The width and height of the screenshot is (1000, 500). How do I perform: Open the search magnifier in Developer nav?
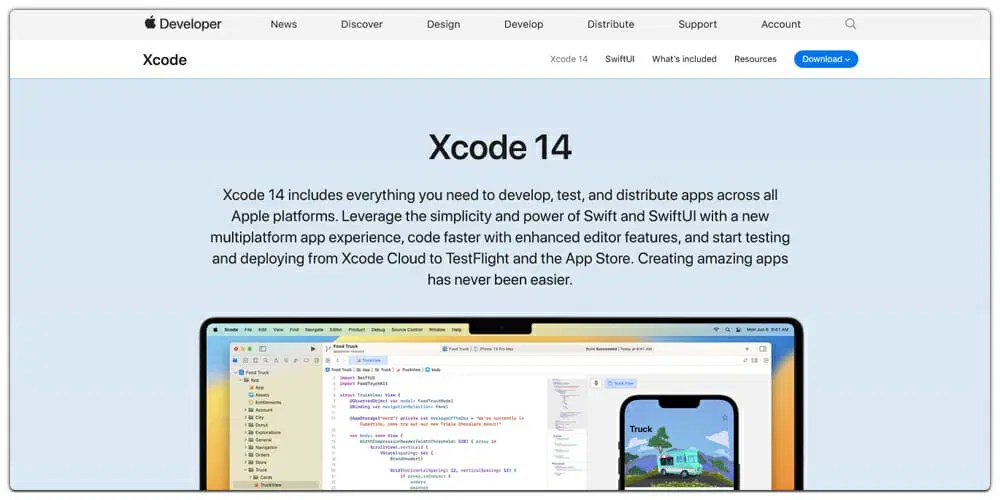(x=850, y=24)
